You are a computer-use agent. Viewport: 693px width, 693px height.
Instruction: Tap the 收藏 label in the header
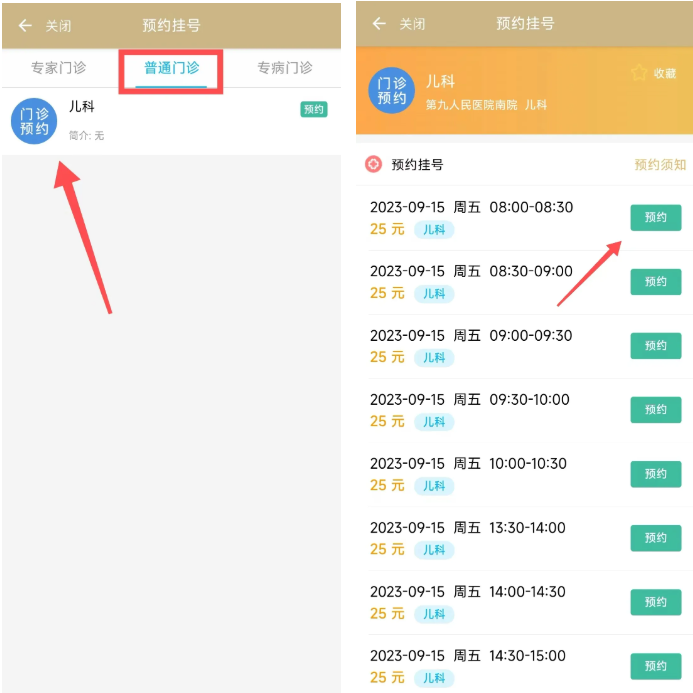[x=665, y=73]
